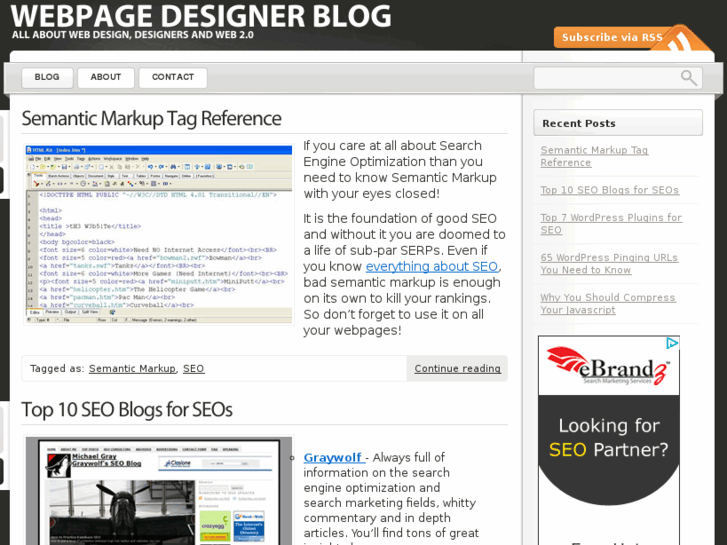This screenshot has width=727, height=545.
Task: Open recent post 65 WordPress Pinging URLs
Action: 609,263
